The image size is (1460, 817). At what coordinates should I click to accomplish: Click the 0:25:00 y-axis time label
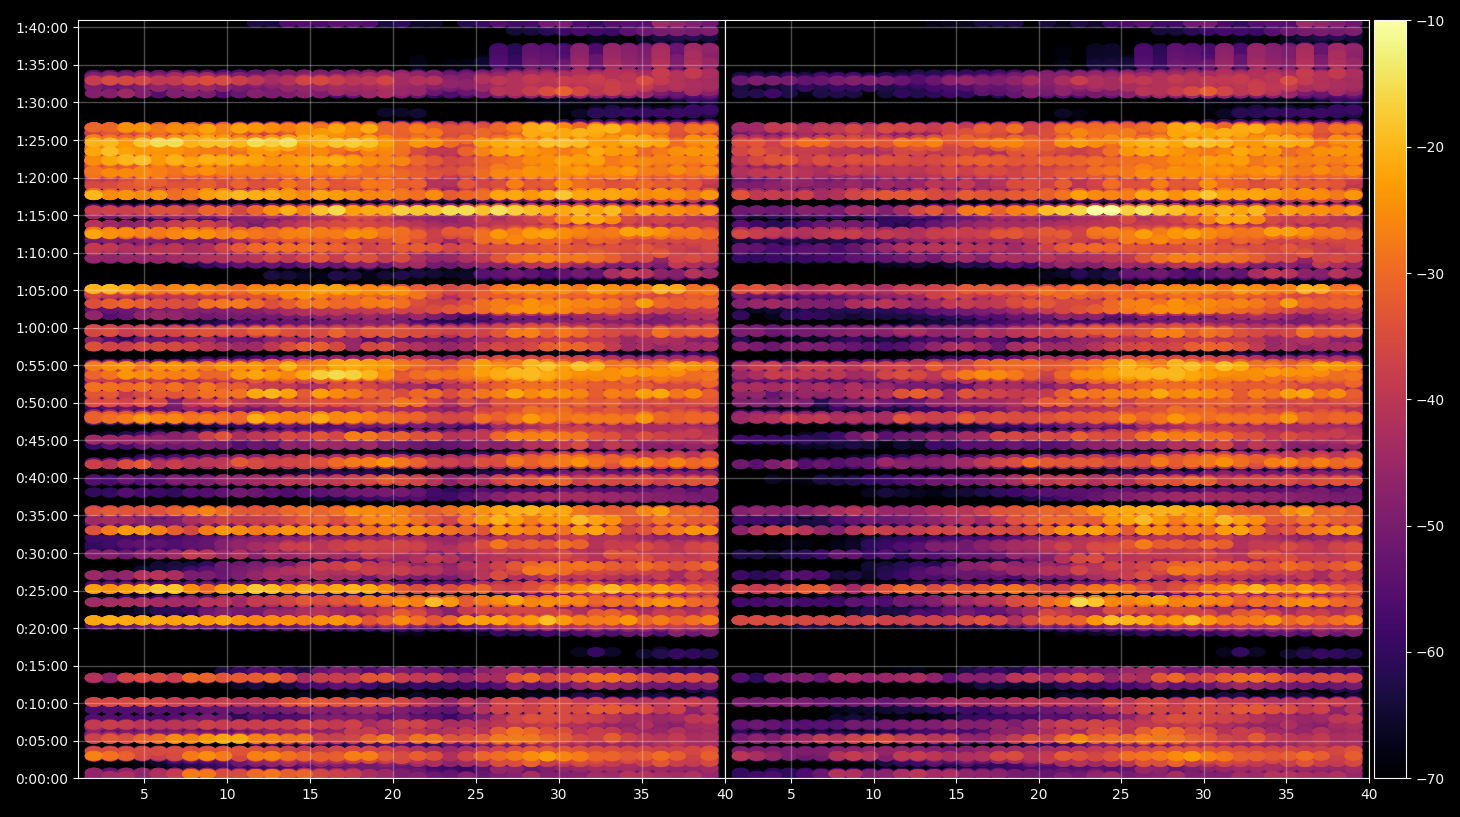[x=42, y=591]
